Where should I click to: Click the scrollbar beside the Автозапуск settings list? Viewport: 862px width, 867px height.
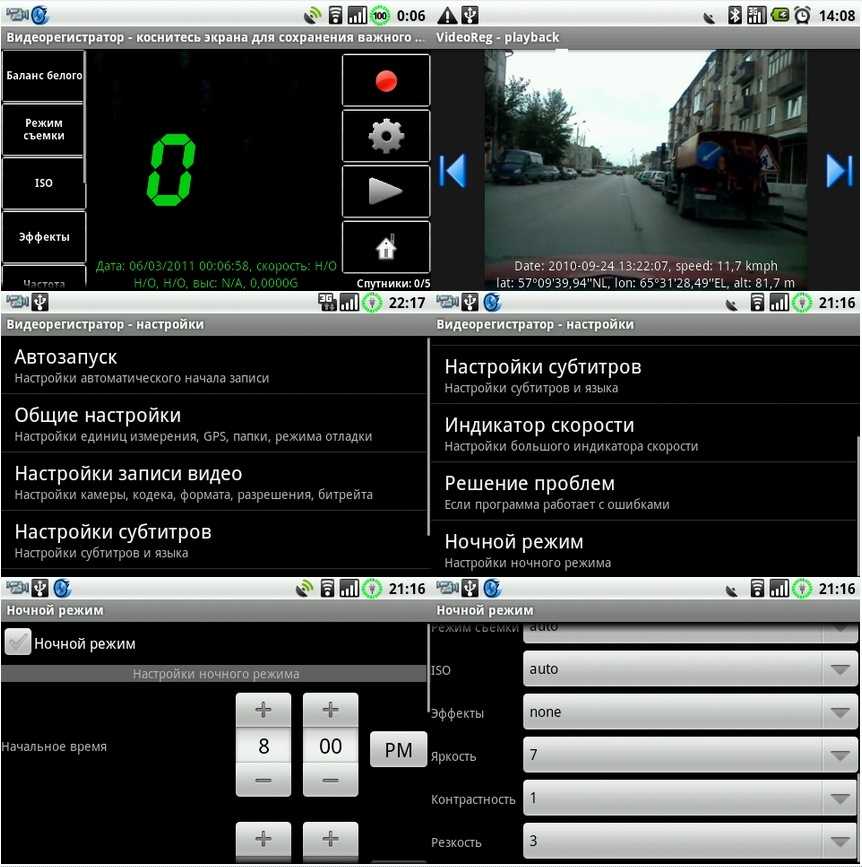point(429,437)
